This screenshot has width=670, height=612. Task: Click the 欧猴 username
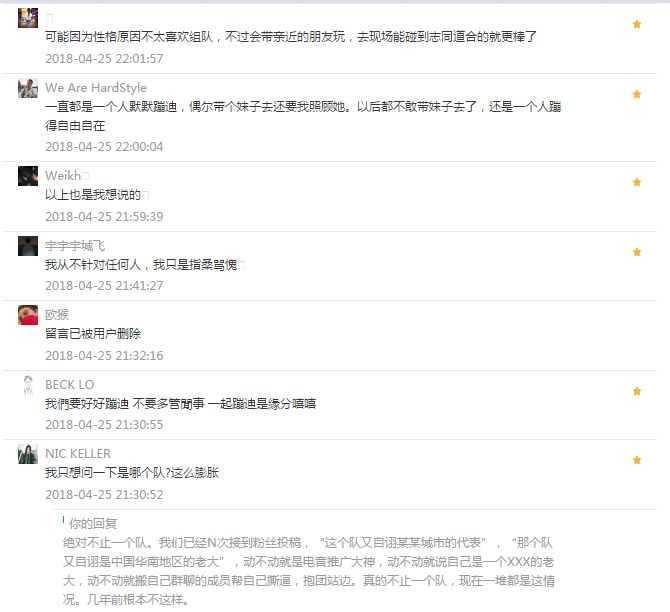(57, 315)
